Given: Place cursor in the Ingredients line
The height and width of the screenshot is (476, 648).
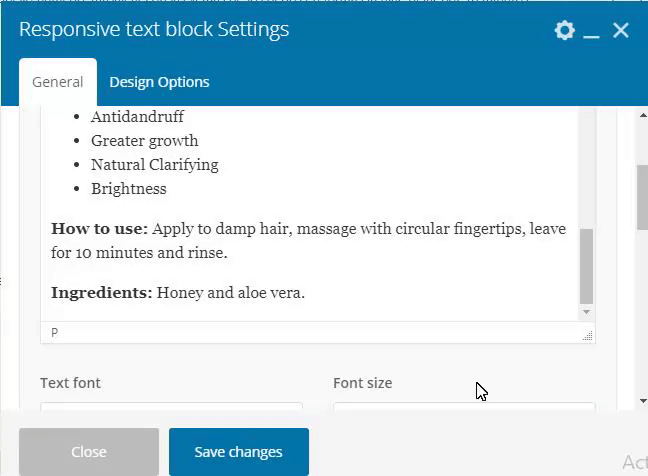Looking at the screenshot, I should click(x=230, y=293).
